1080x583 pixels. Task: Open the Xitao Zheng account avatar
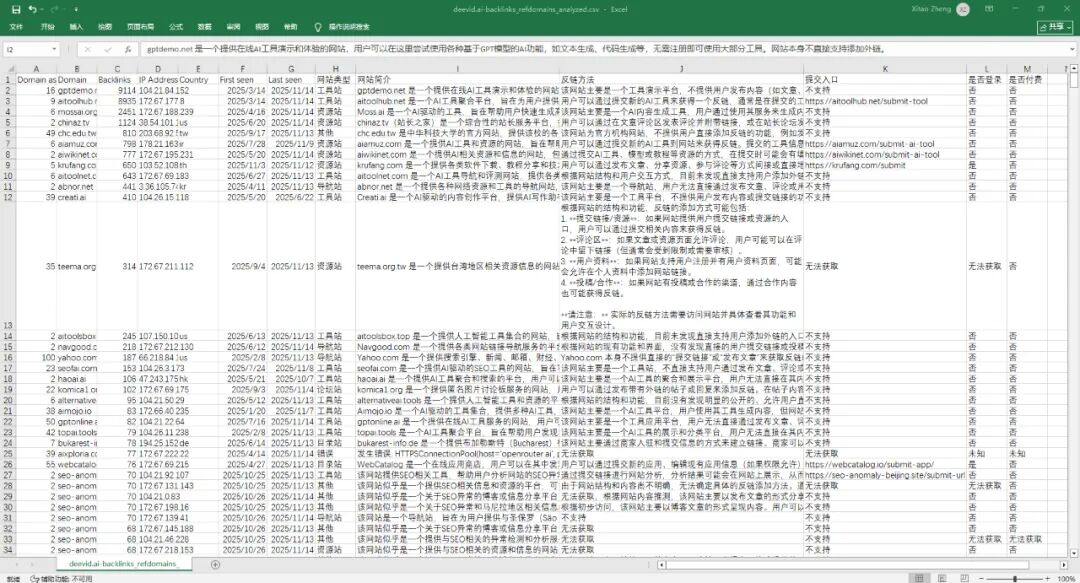click(963, 10)
